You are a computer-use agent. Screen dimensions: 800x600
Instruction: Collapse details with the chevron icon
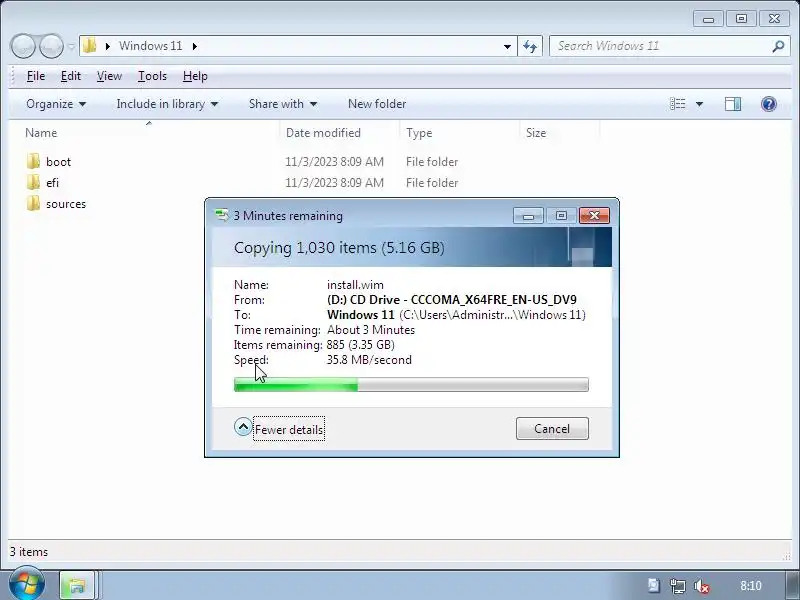pyautogui.click(x=243, y=427)
